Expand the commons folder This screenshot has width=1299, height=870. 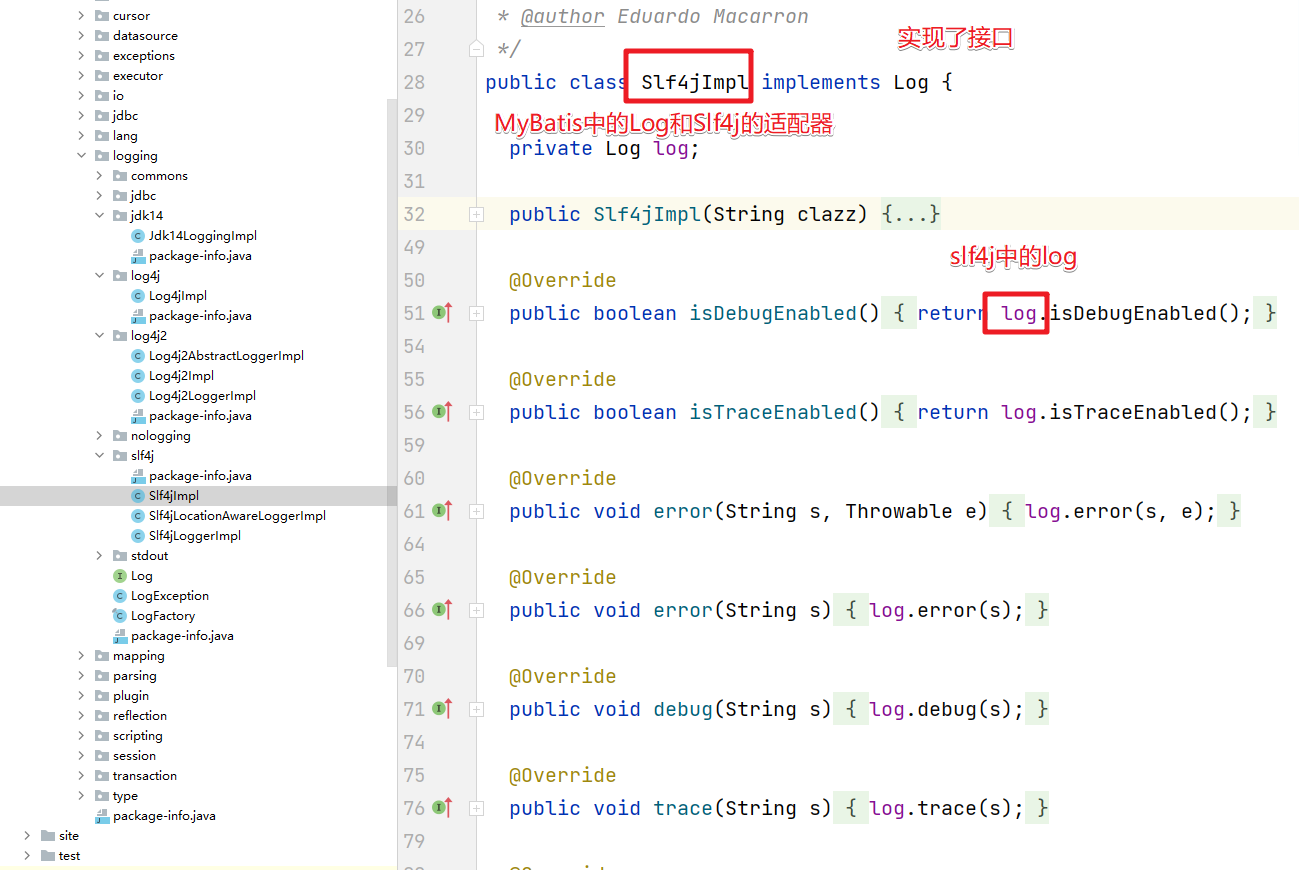pos(100,176)
